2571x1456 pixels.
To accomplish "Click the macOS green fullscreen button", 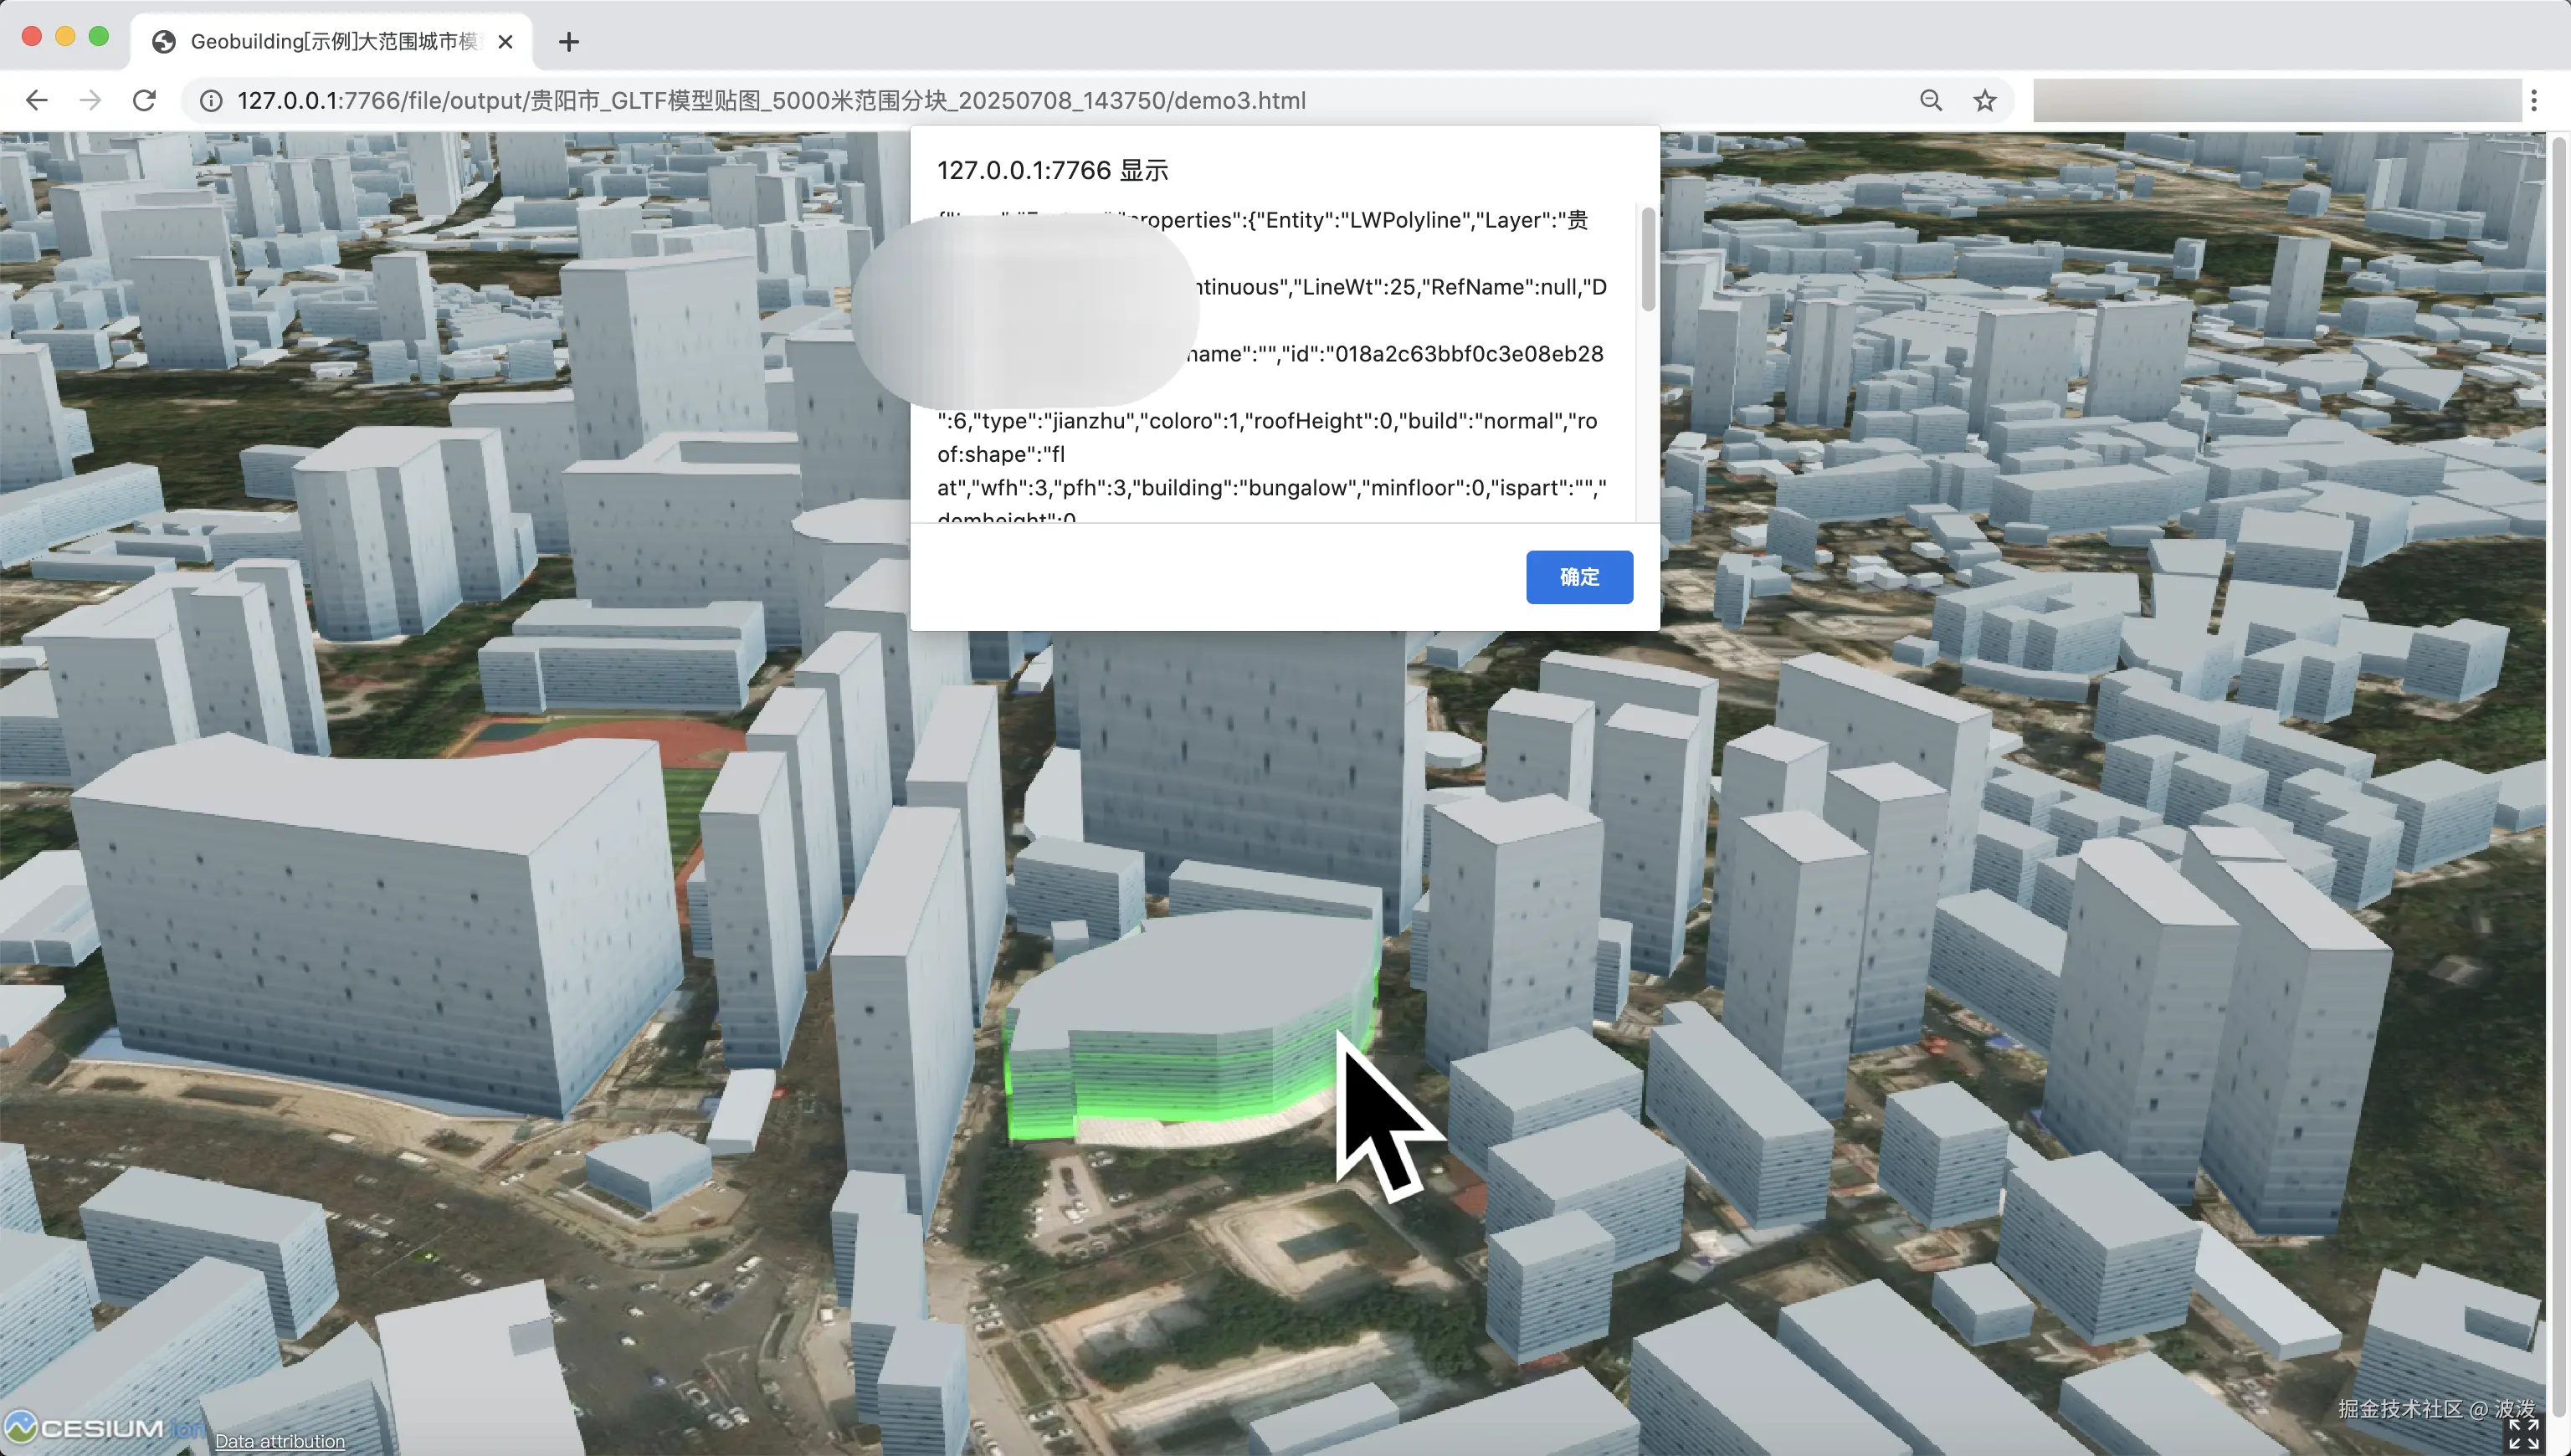I will (x=98, y=37).
